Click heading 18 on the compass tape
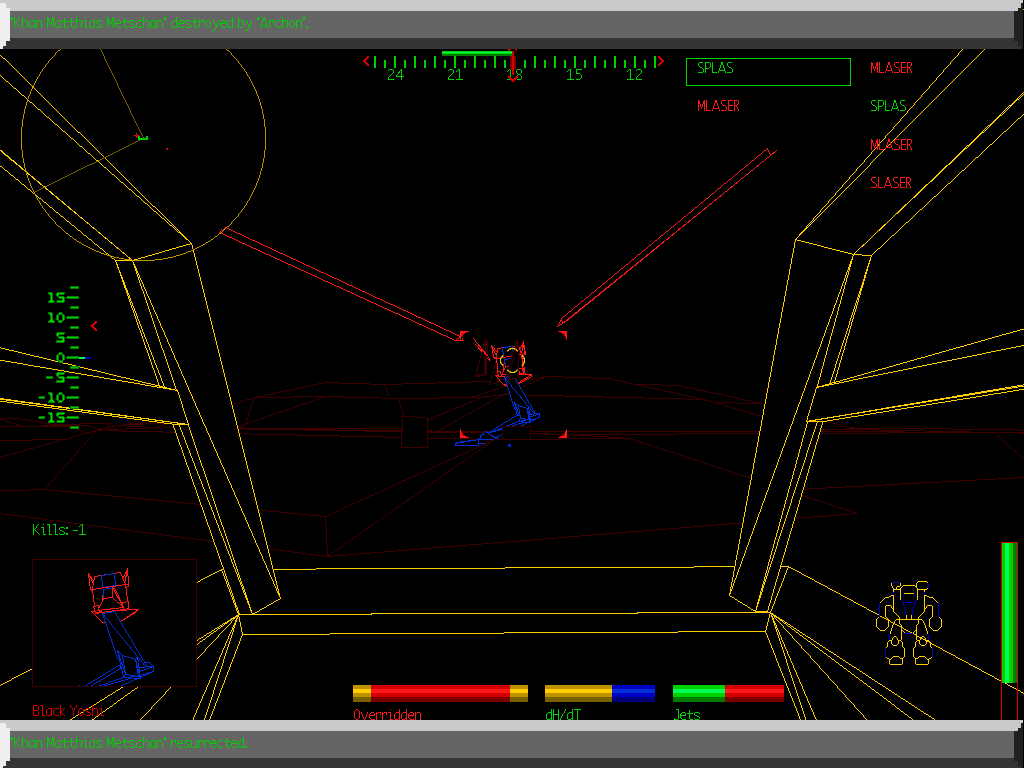This screenshot has width=1024, height=768. pos(514,73)
